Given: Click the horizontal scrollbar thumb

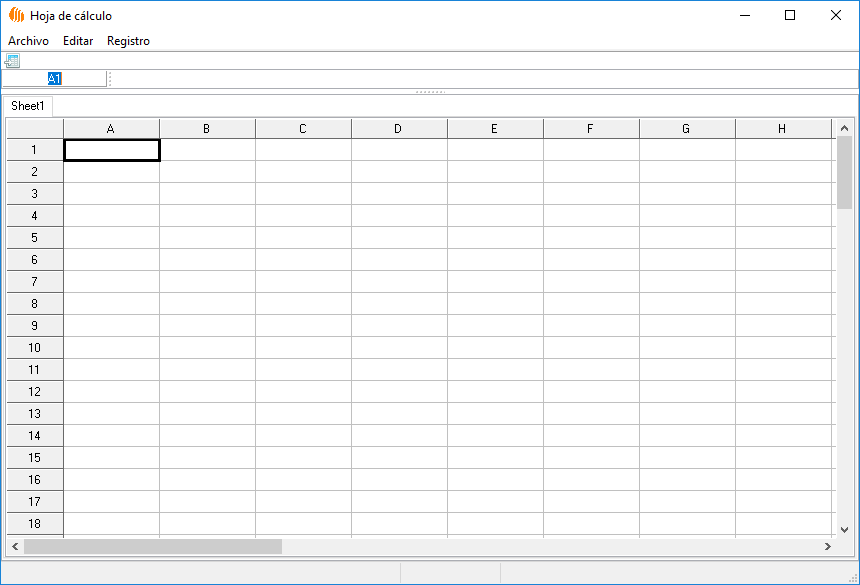Looking at the screenshot, I should point(153,547).
